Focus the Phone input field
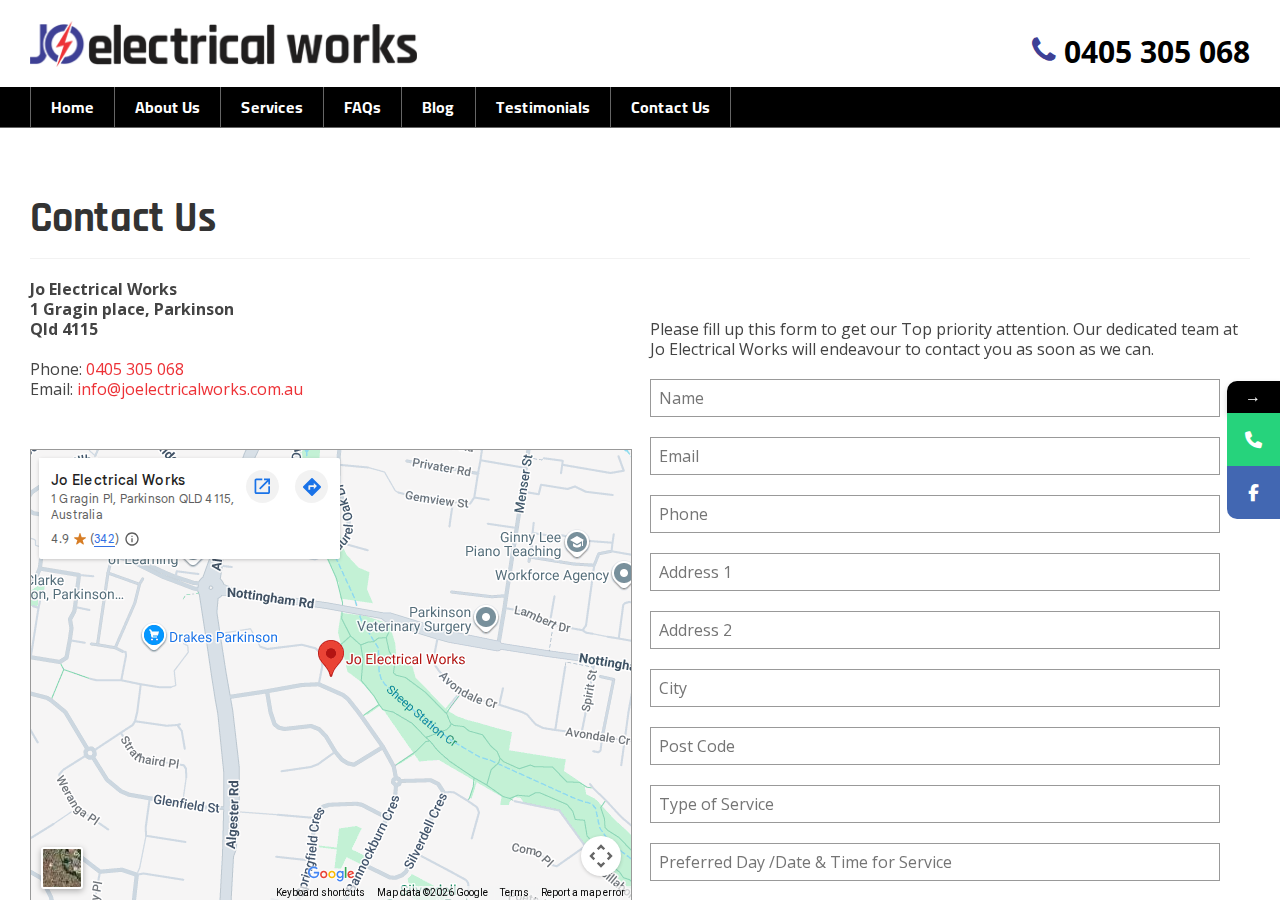Viewport: 1280px width, 900px height. [x=935, y=514]
